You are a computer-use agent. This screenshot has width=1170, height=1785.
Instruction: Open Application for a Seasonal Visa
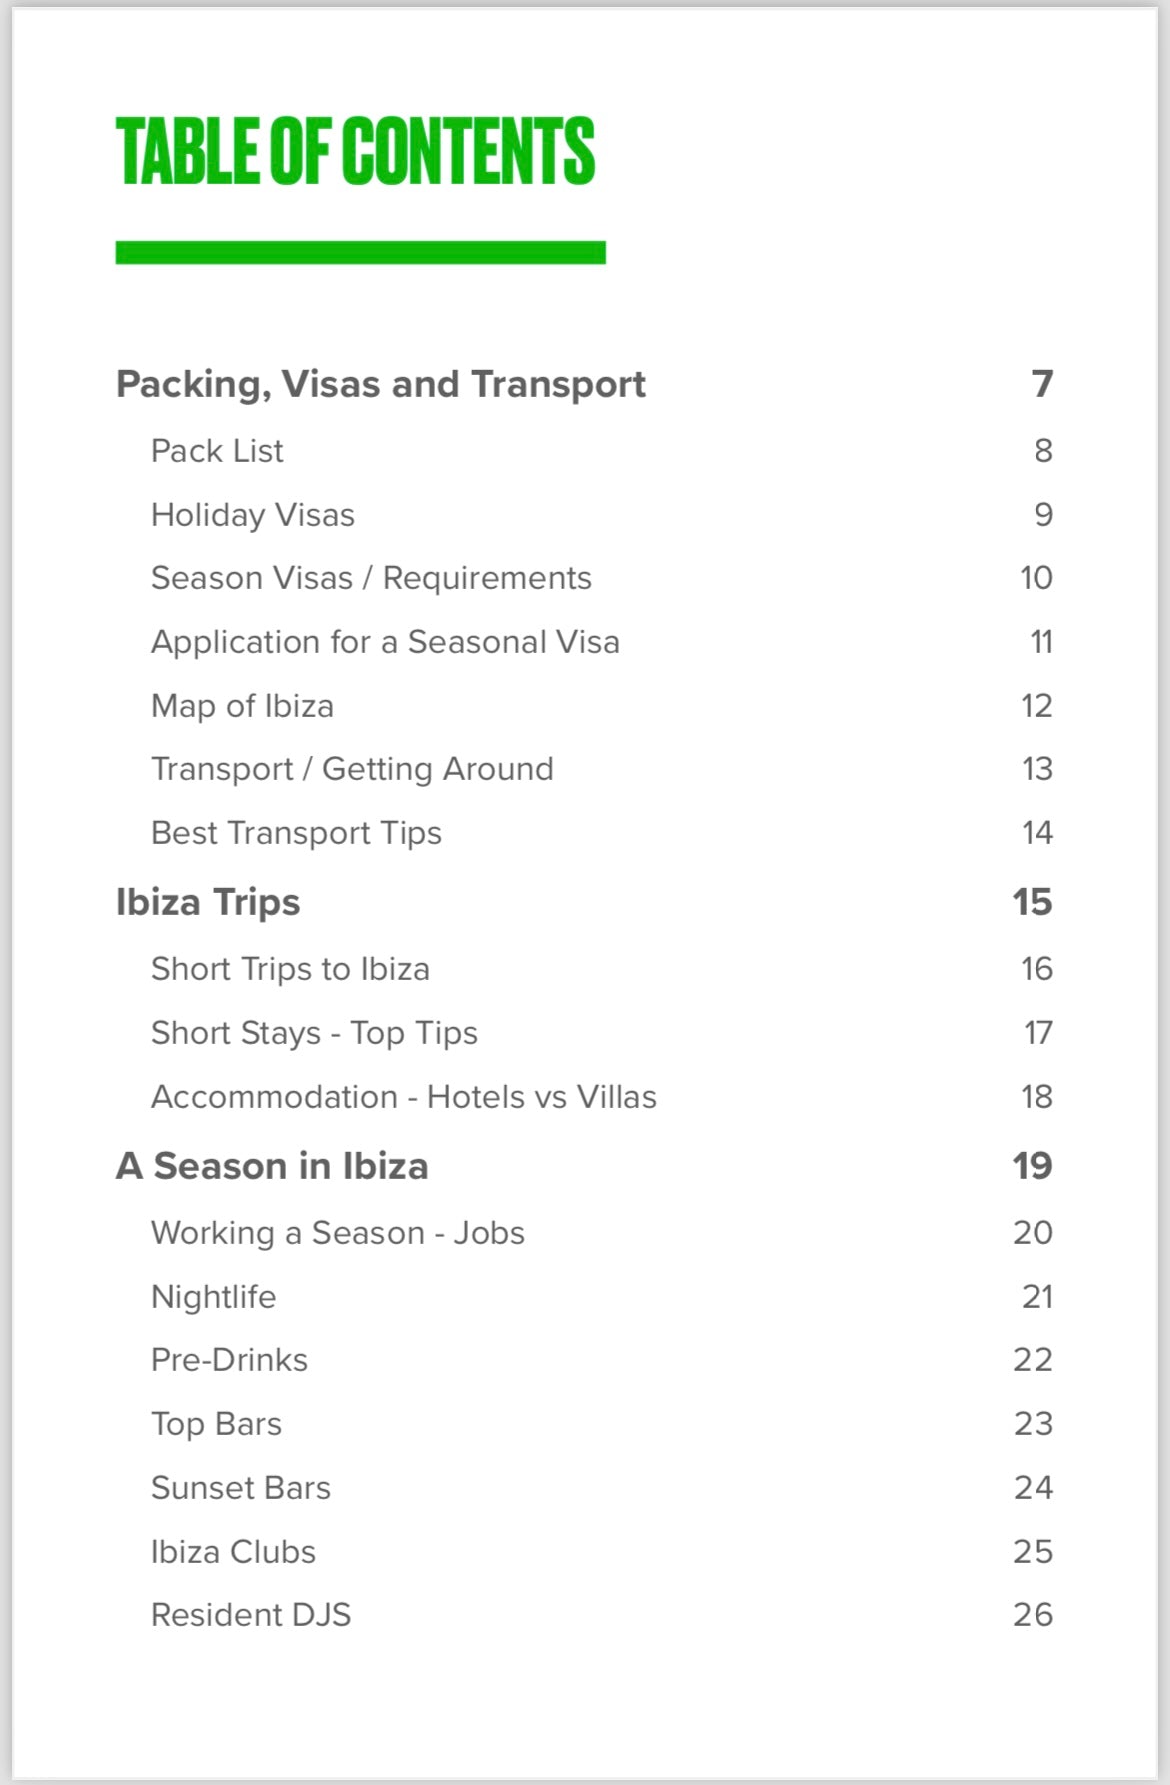pos(385,642)
